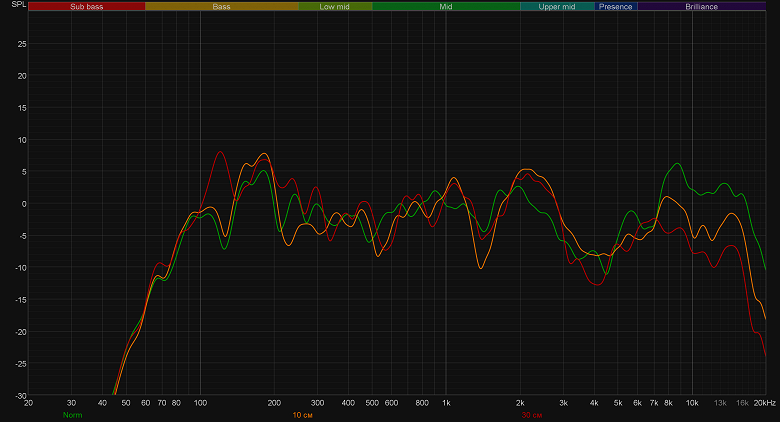
Task: Click the 800 frequency axis label
Action: [422, 403]
